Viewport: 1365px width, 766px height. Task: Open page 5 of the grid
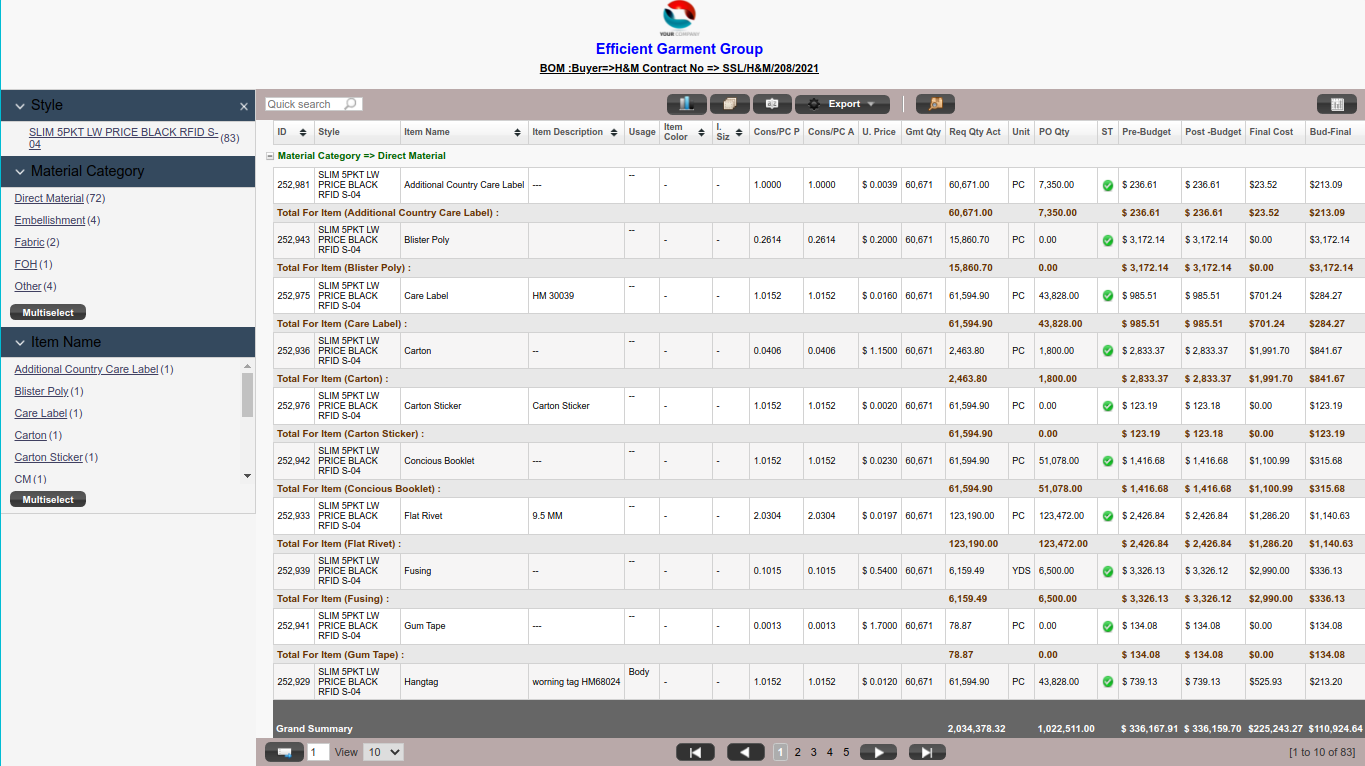tap(846, 752)
